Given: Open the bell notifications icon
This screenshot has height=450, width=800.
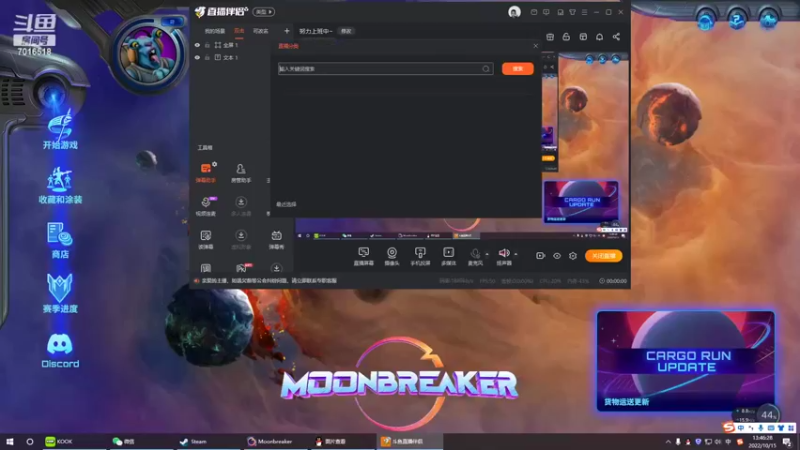Looking at the screenshot, I should [599, 37].
